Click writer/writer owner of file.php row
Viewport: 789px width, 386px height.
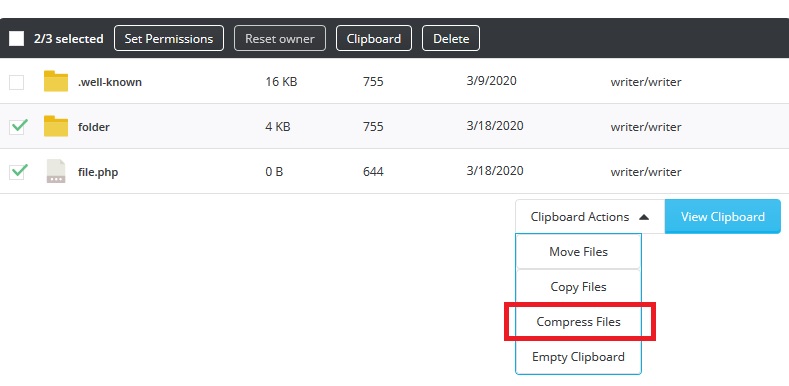646,172
